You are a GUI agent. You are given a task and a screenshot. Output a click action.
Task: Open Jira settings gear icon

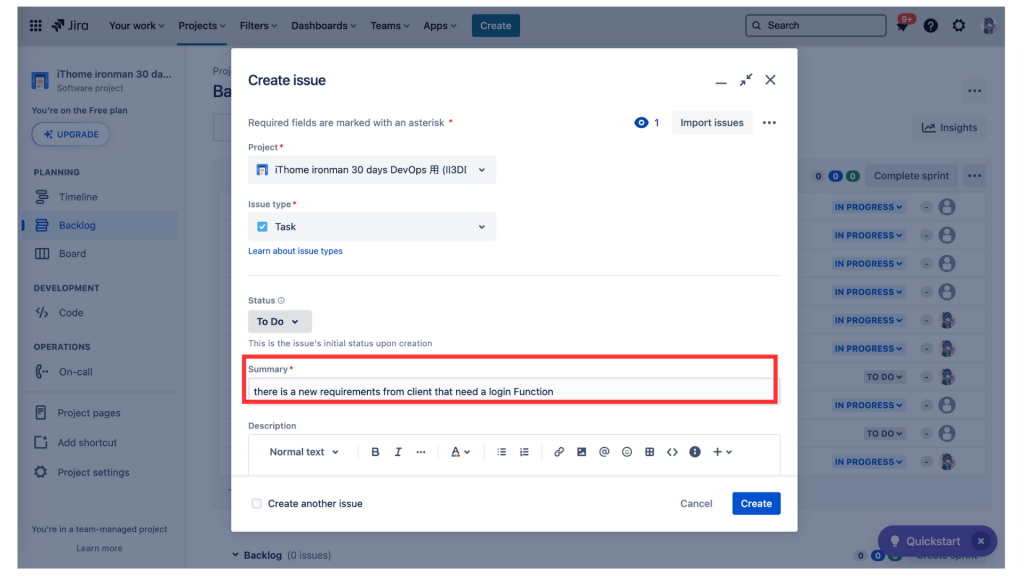pos(959,25)
